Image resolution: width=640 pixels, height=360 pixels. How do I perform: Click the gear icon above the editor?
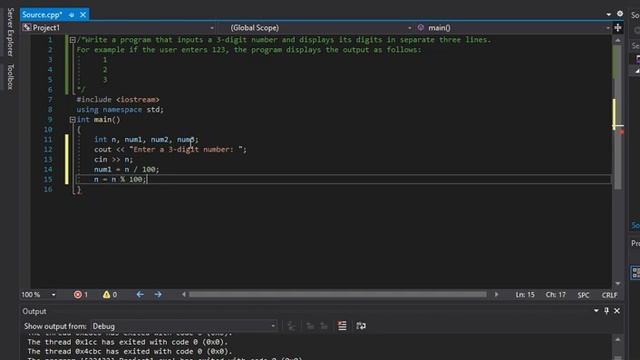tap(620, 14)
